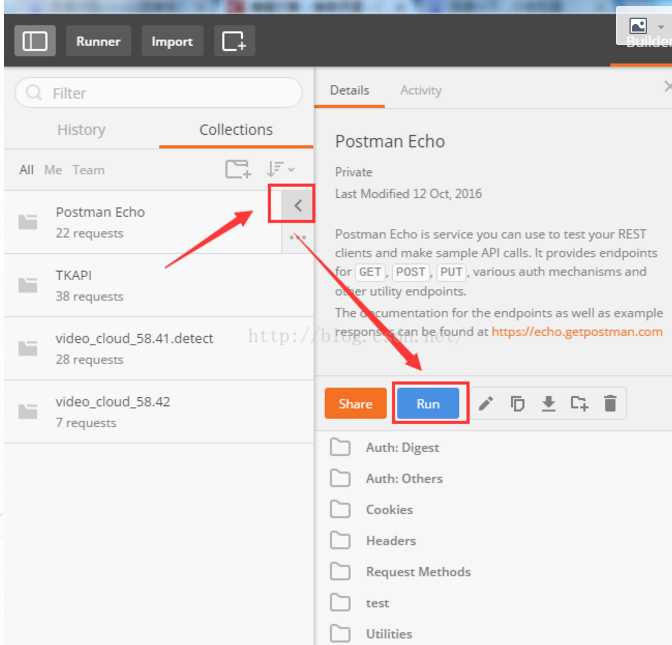Open Postman Echo more options ellipsis
The width and height of the screenshot is (672, 645).
[x=298, y=237]
